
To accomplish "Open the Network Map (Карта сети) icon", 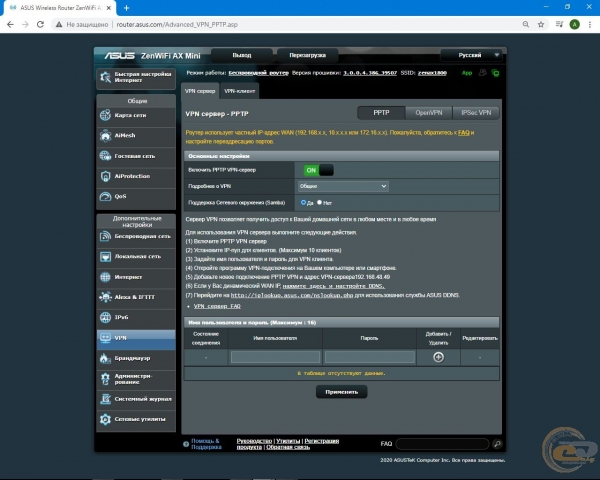I will (105, 115).
